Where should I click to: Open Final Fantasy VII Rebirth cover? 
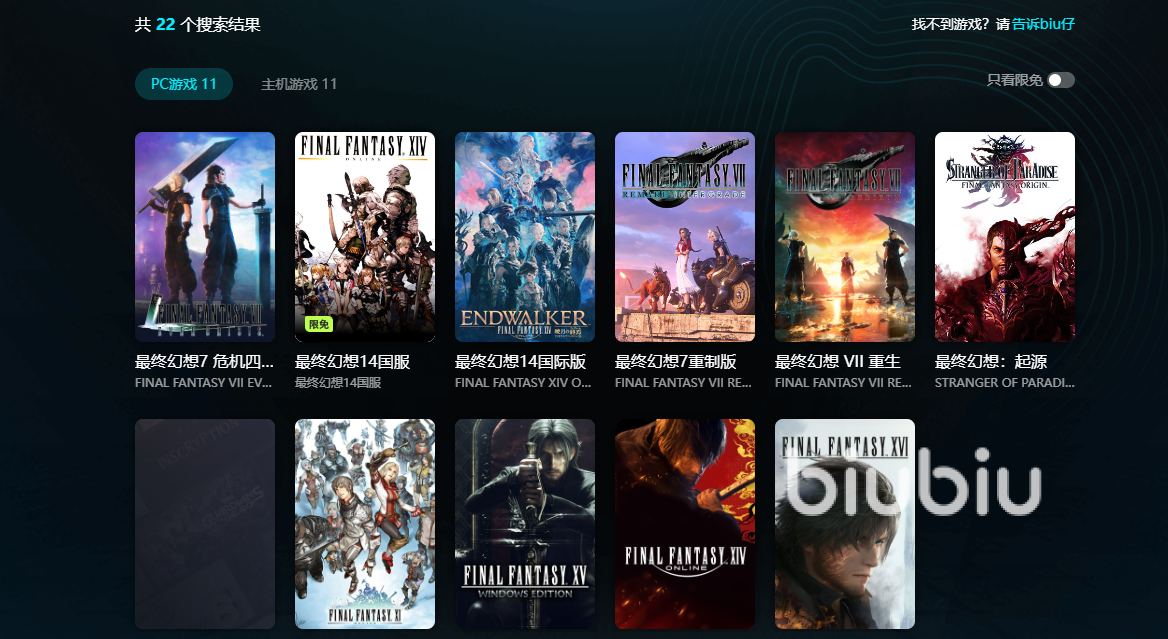click(845, 237)
